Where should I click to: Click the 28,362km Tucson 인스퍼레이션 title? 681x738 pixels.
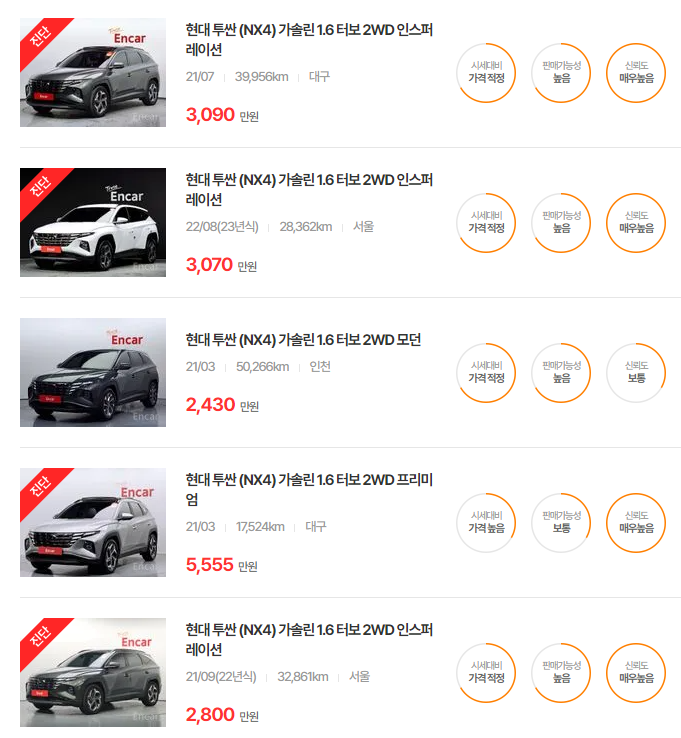pyautogui.click(x=309, y=190)
